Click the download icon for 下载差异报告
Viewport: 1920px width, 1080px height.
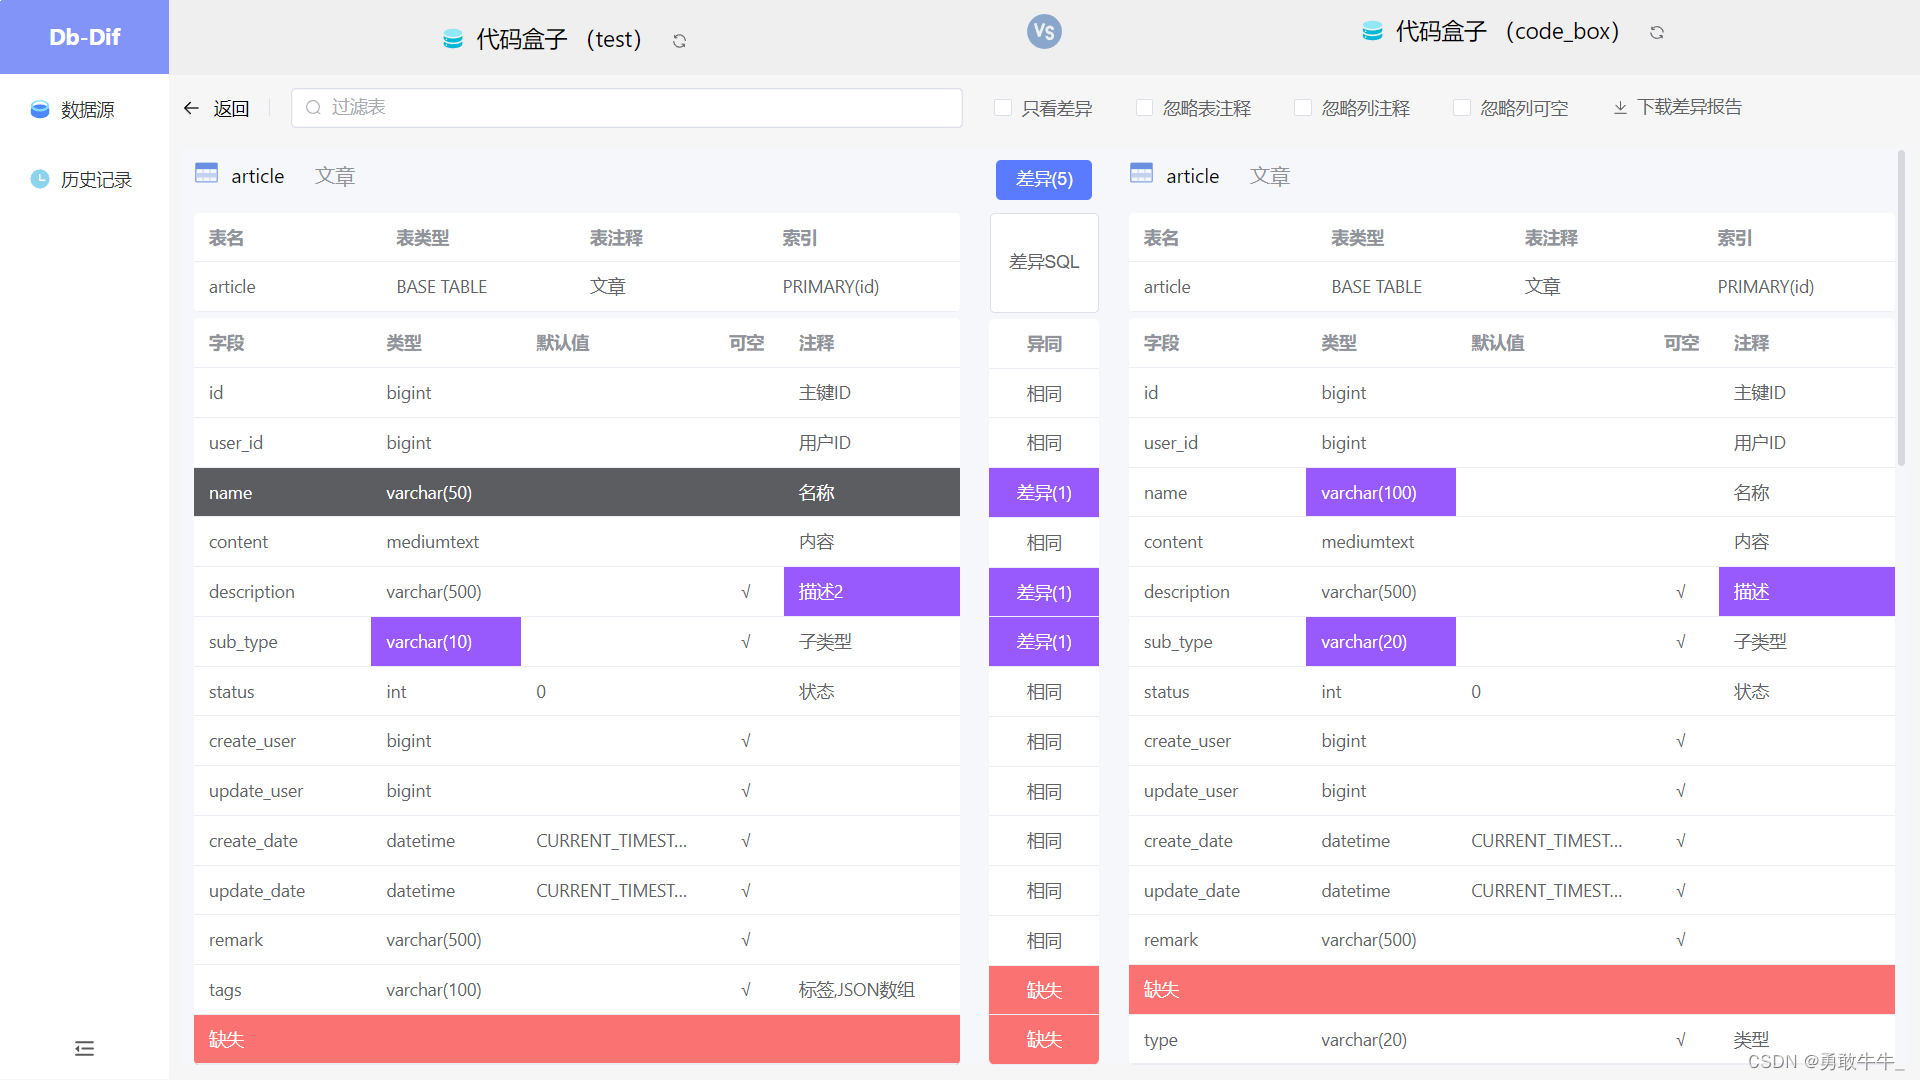coord(1620,108)
